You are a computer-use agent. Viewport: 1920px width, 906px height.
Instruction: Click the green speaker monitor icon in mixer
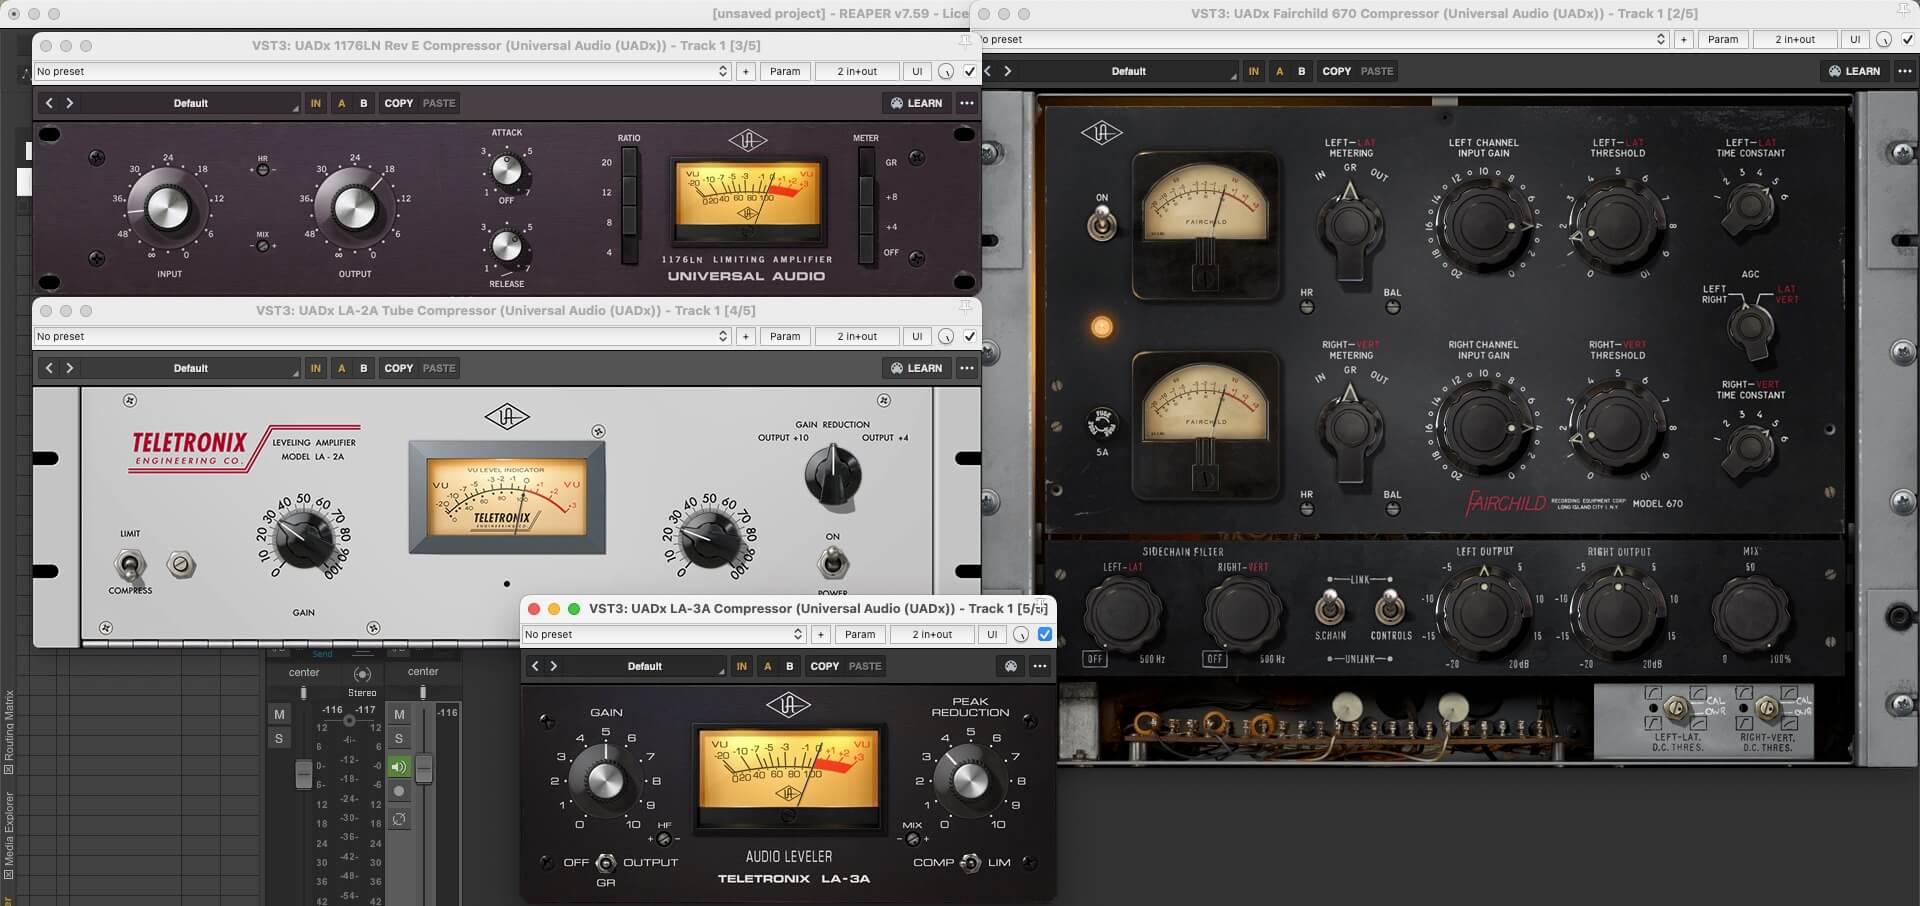tap(399, 767)
